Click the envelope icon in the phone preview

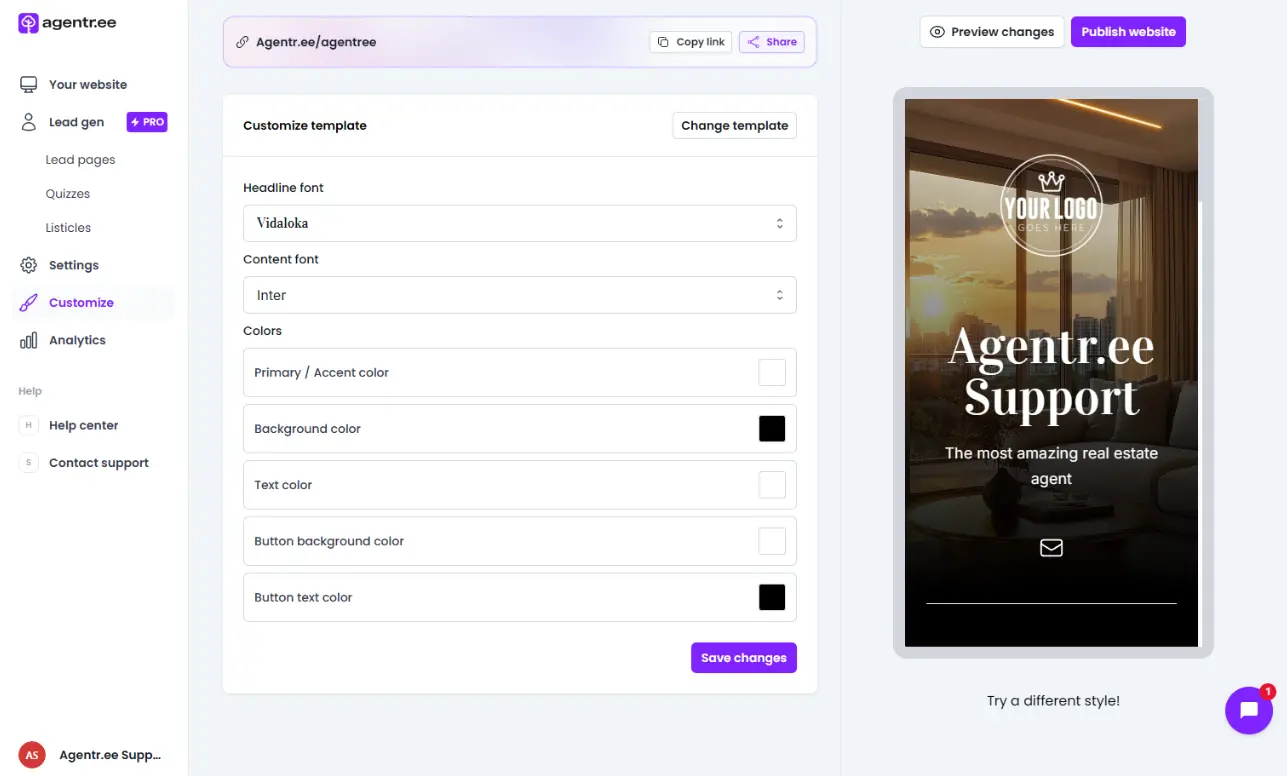coord(1051,547)
